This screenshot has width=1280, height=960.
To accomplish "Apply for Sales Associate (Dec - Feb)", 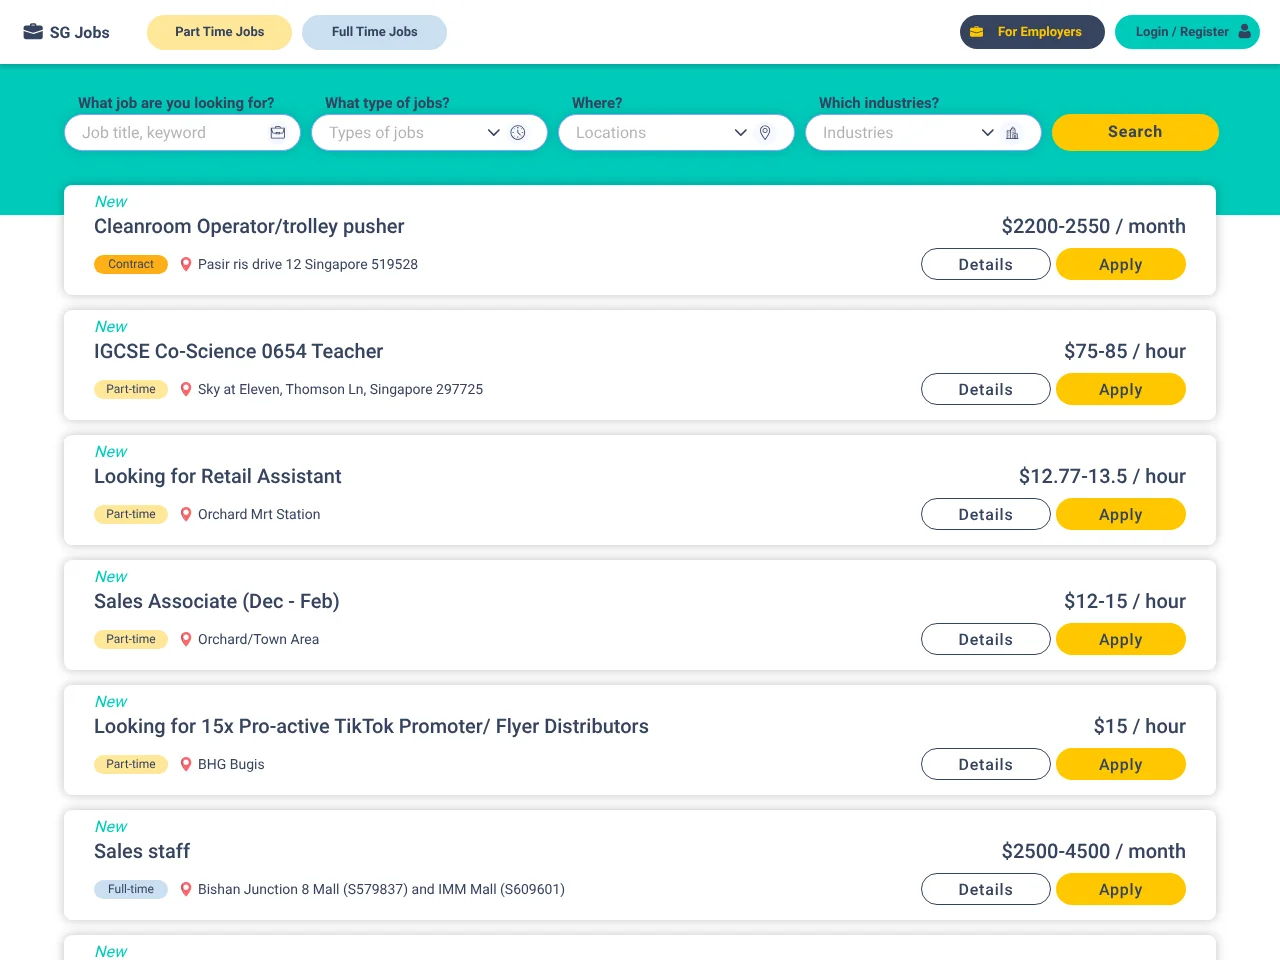I will click(1120, 639).
